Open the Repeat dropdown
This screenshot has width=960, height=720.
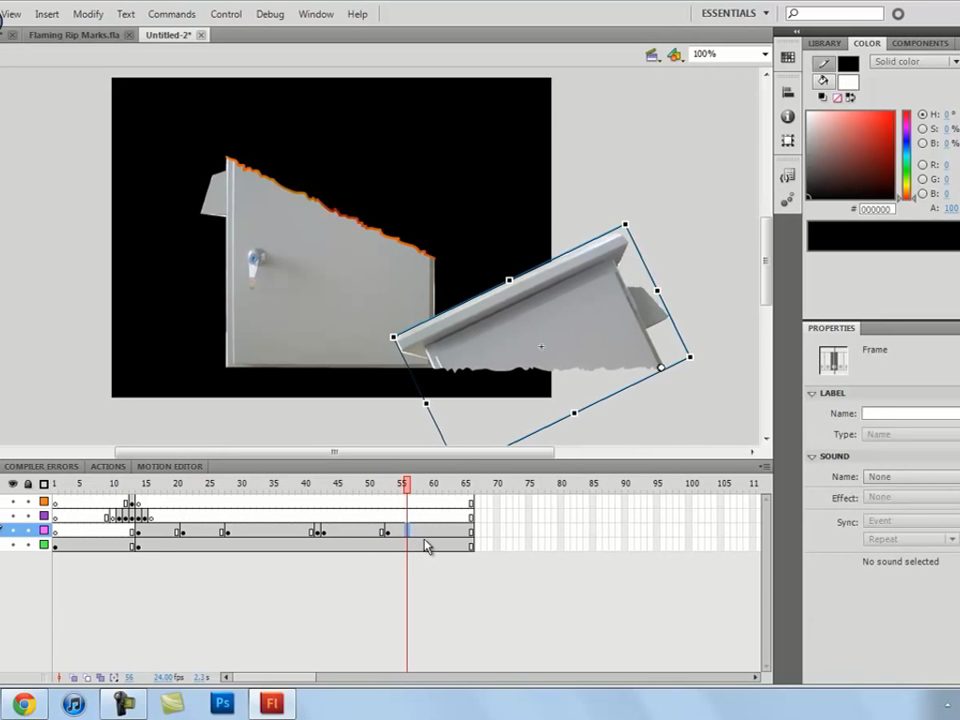[x=911, y=539]
